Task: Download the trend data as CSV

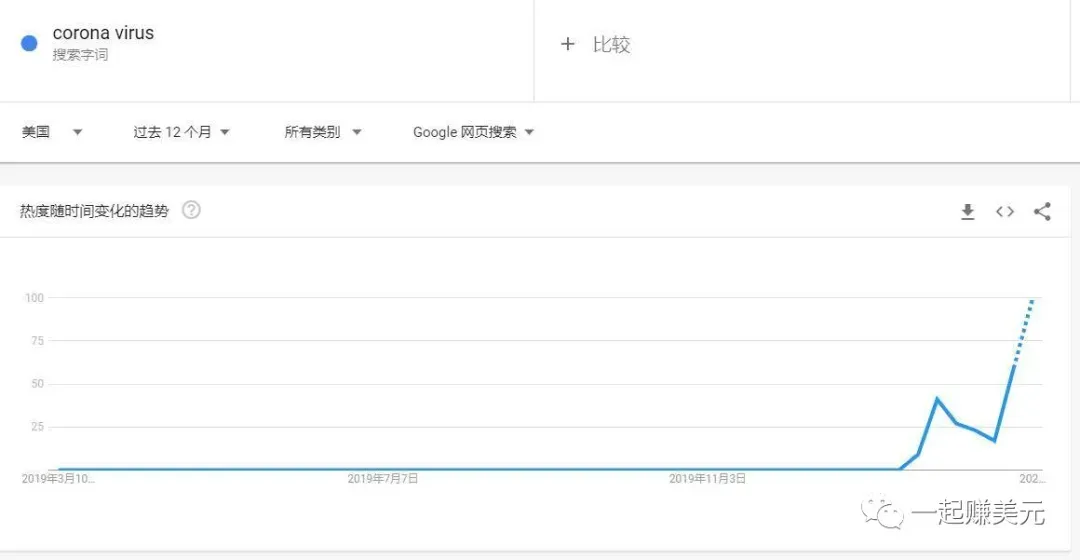Action: (968, 211)
